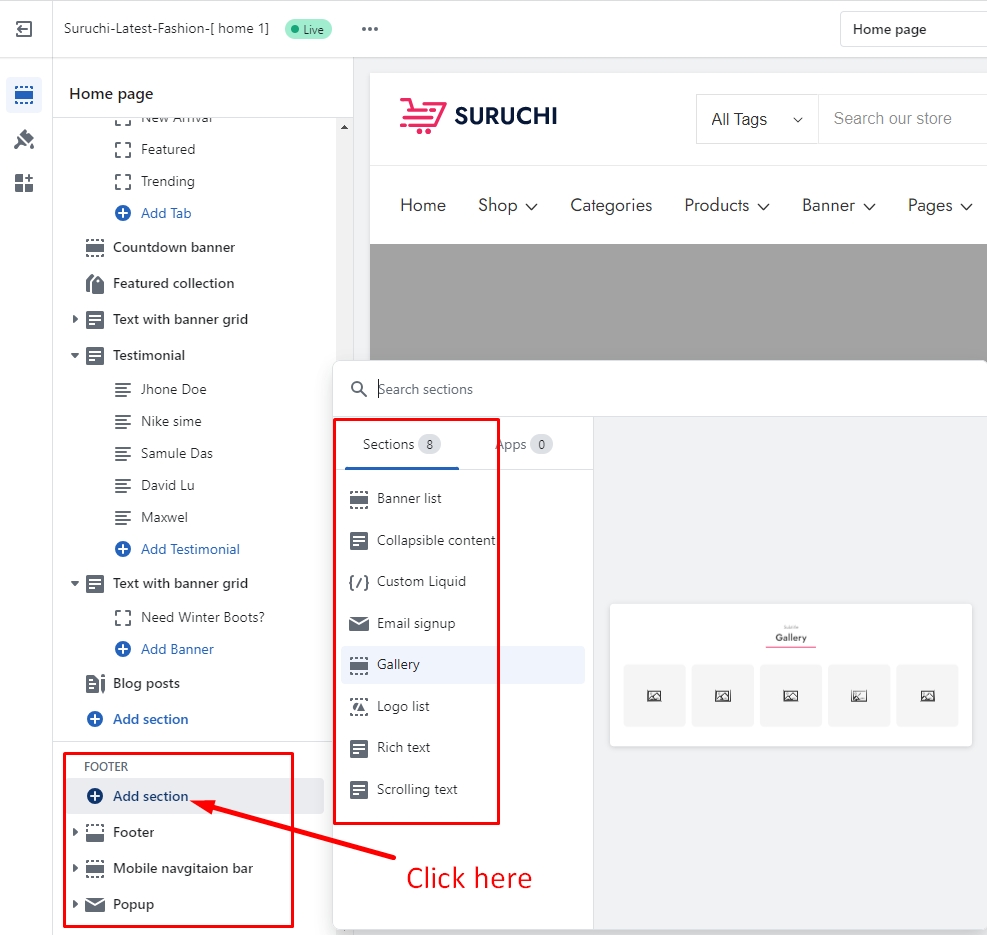Click the Add Testimonial link

(x=190, y=549)
